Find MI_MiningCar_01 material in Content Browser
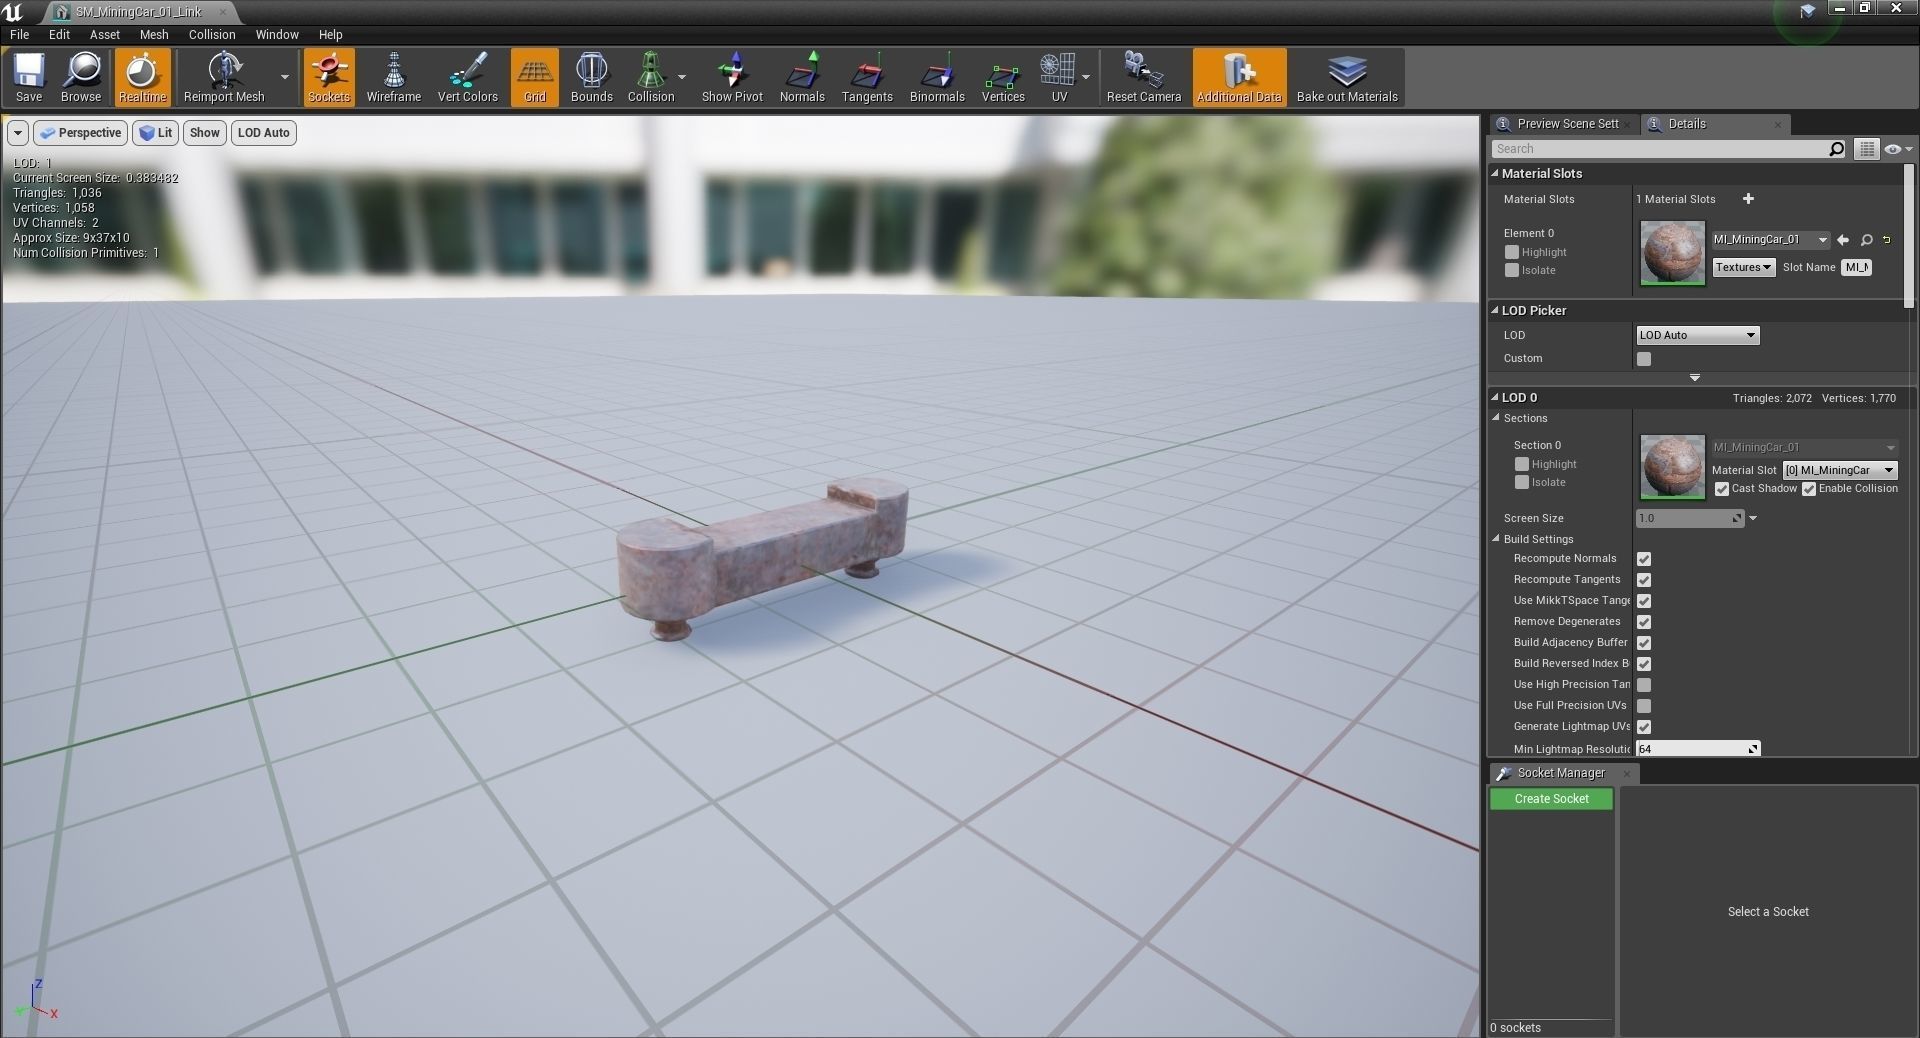 1866,240
